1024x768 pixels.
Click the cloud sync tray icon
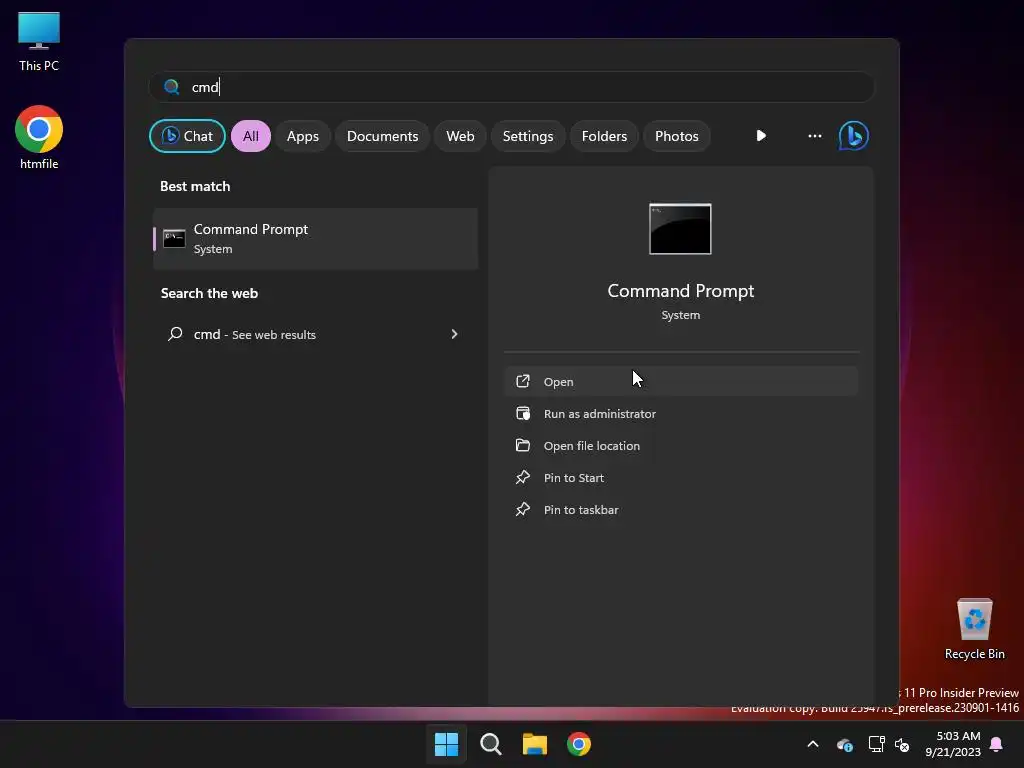[844, 744]
